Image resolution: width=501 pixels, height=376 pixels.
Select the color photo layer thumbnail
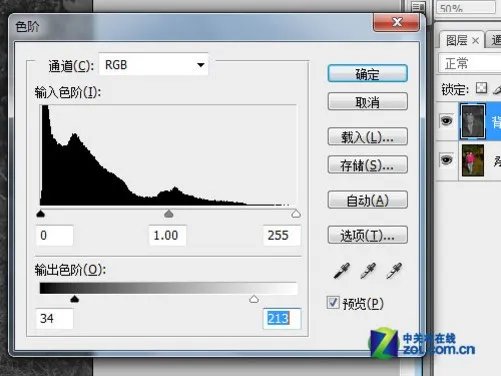point(473,160)
